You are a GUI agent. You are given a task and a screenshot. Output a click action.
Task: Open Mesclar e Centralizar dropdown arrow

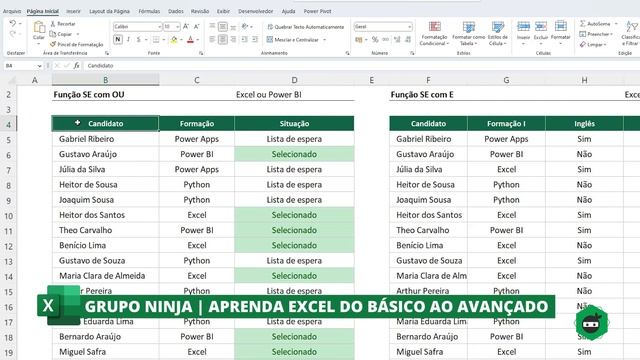325,40
